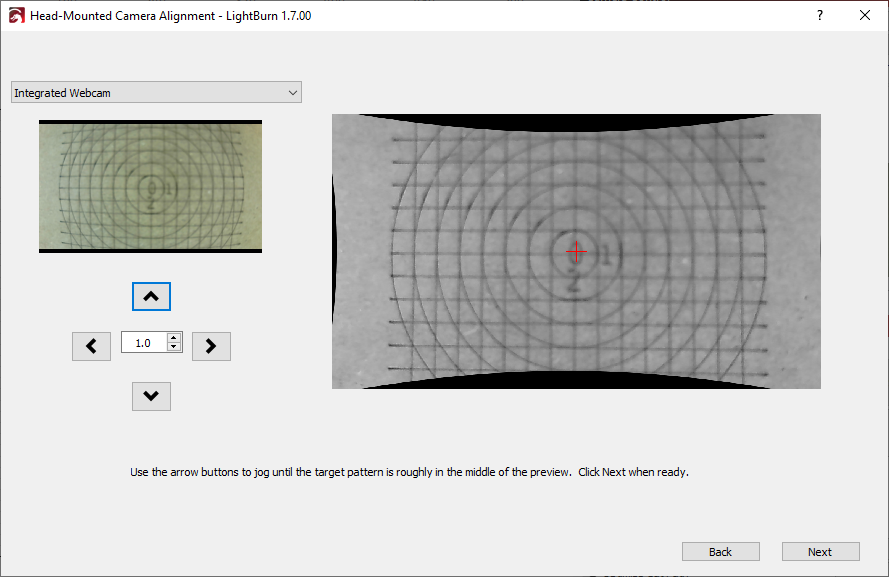Jog the camera up with the up arrow

[x=151, y=297]
